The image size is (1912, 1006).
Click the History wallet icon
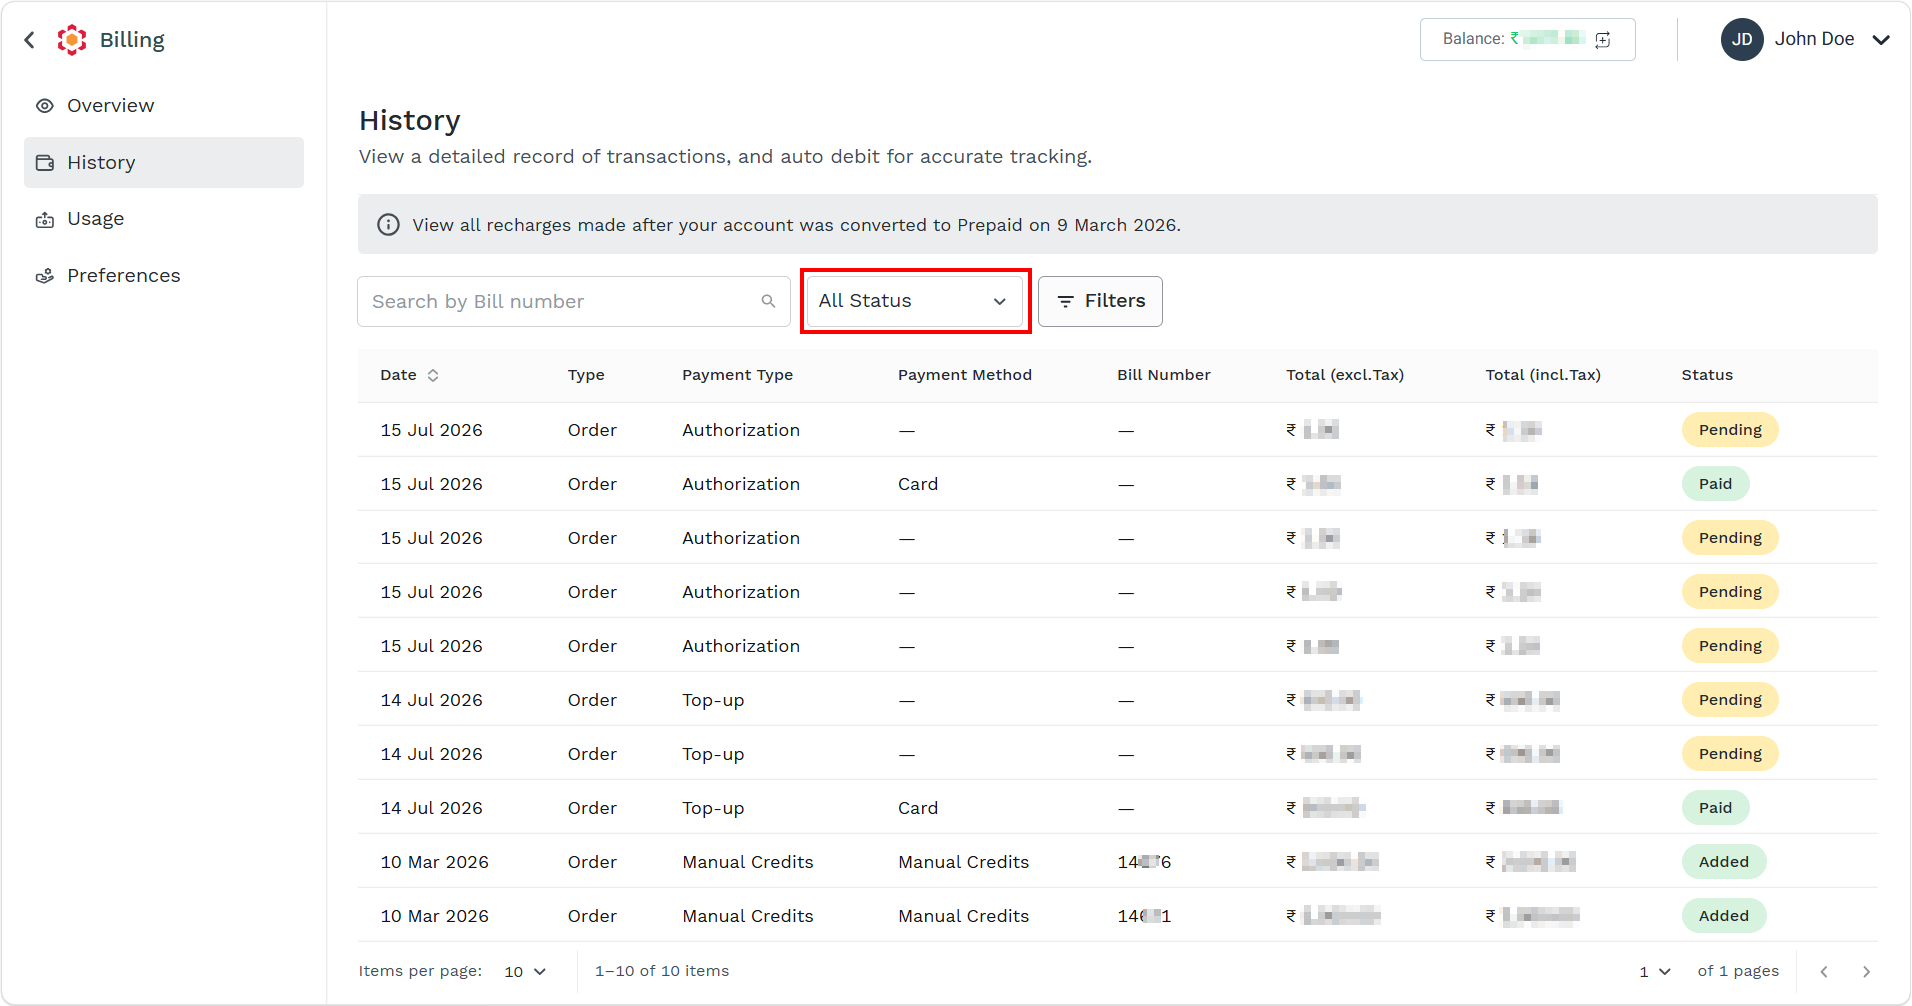click(x=45, y=162)
